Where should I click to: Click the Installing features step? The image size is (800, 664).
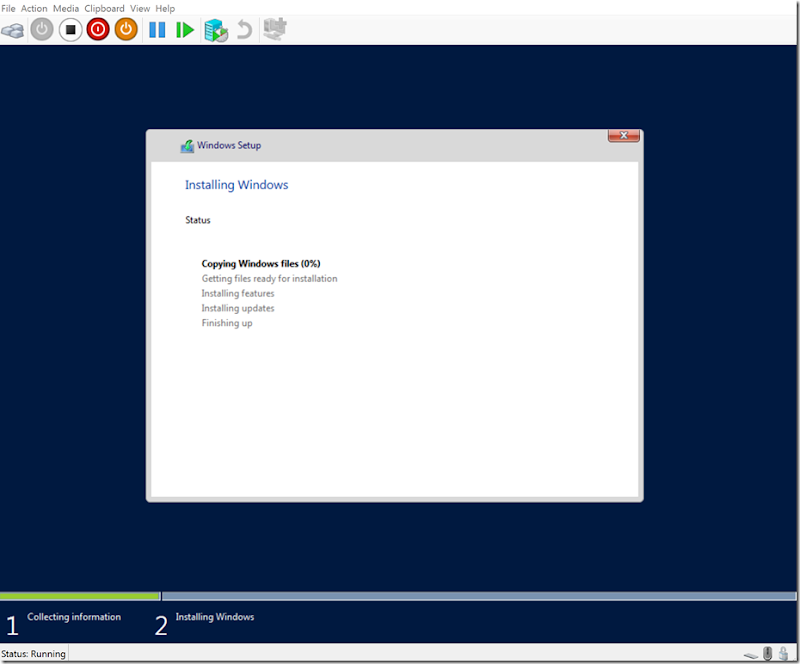pos(238,293)
